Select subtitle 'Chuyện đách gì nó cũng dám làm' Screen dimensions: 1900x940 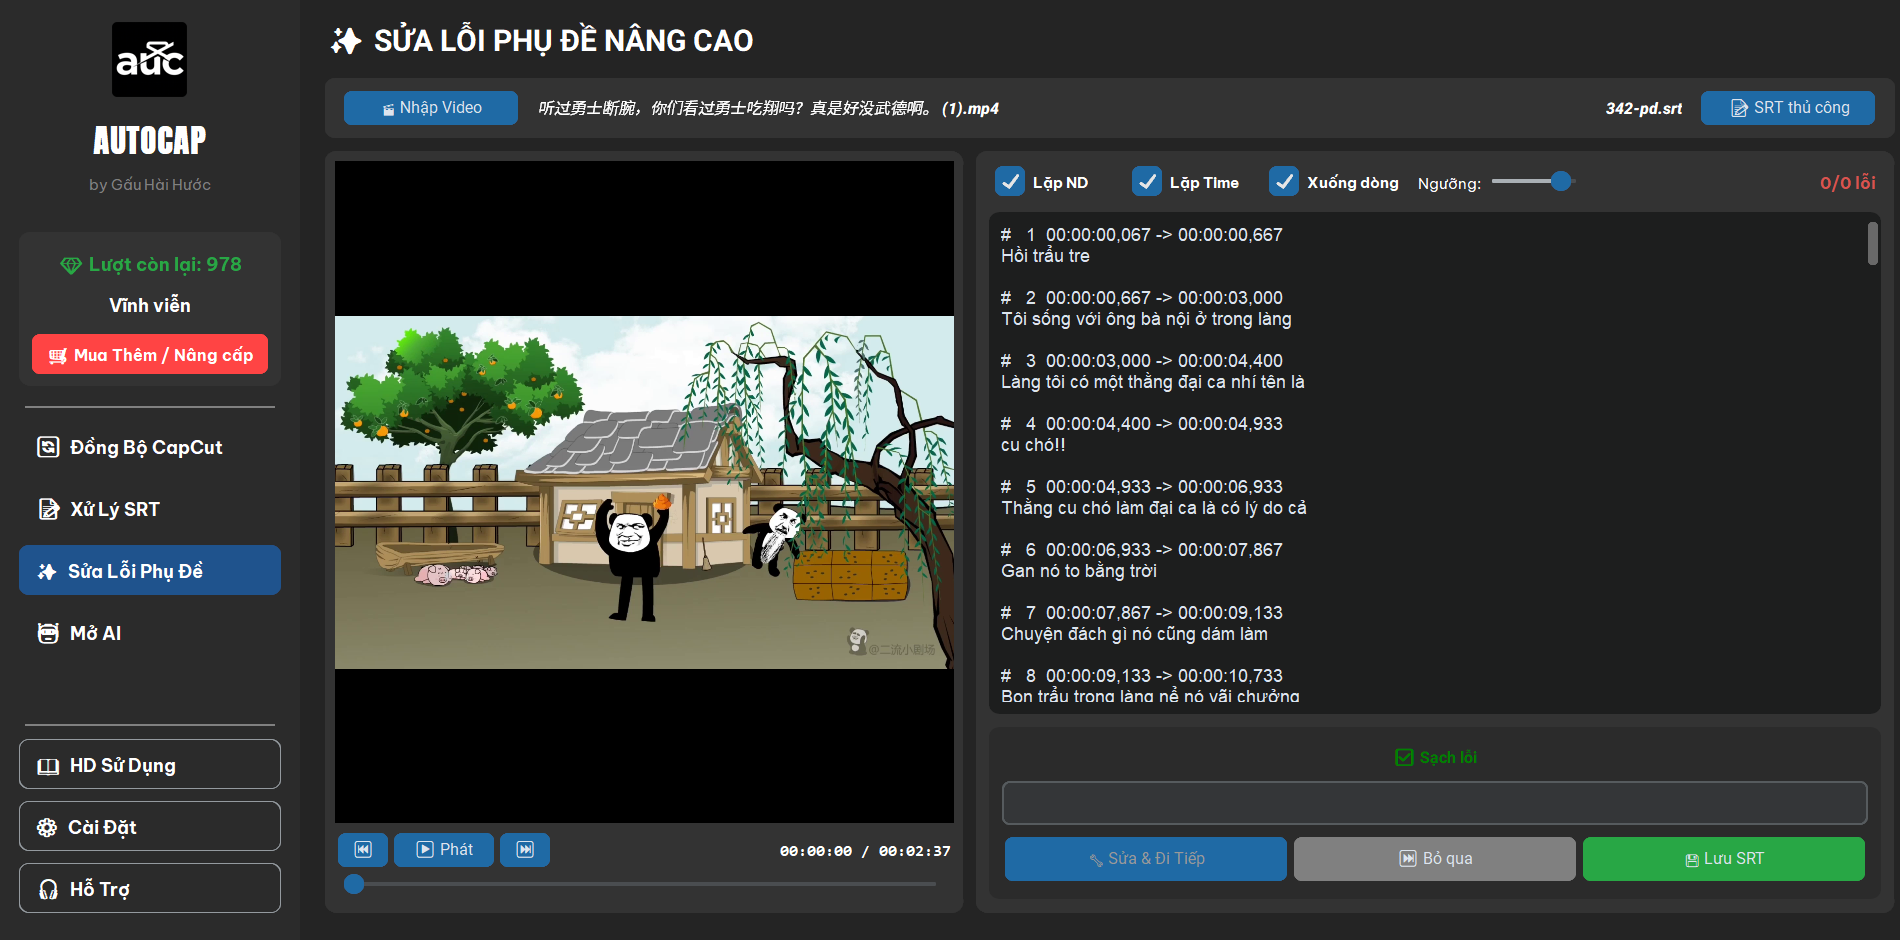(x=1134, y=634)
